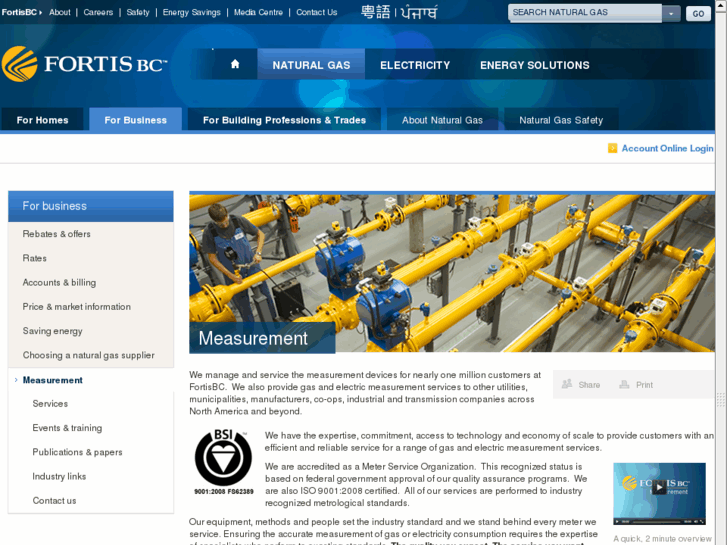The height and width of the screenshot is (545, 727).
Task: Click the yellow arrow icon beside Account Online Login
Action: (612, 148)
